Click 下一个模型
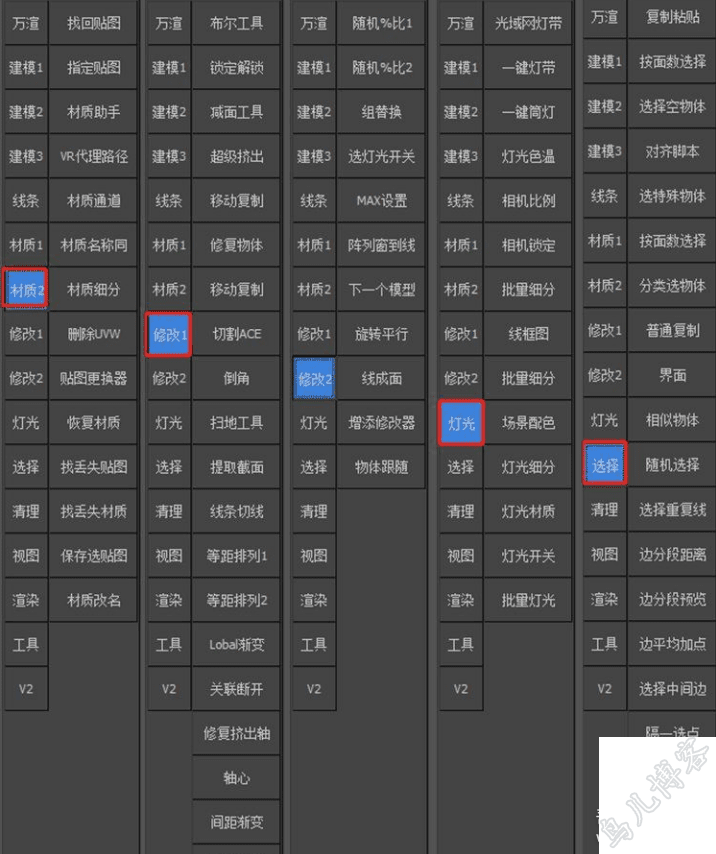This screenshot has height=854, width=716. pyautogui.click(x=381, y=290)
